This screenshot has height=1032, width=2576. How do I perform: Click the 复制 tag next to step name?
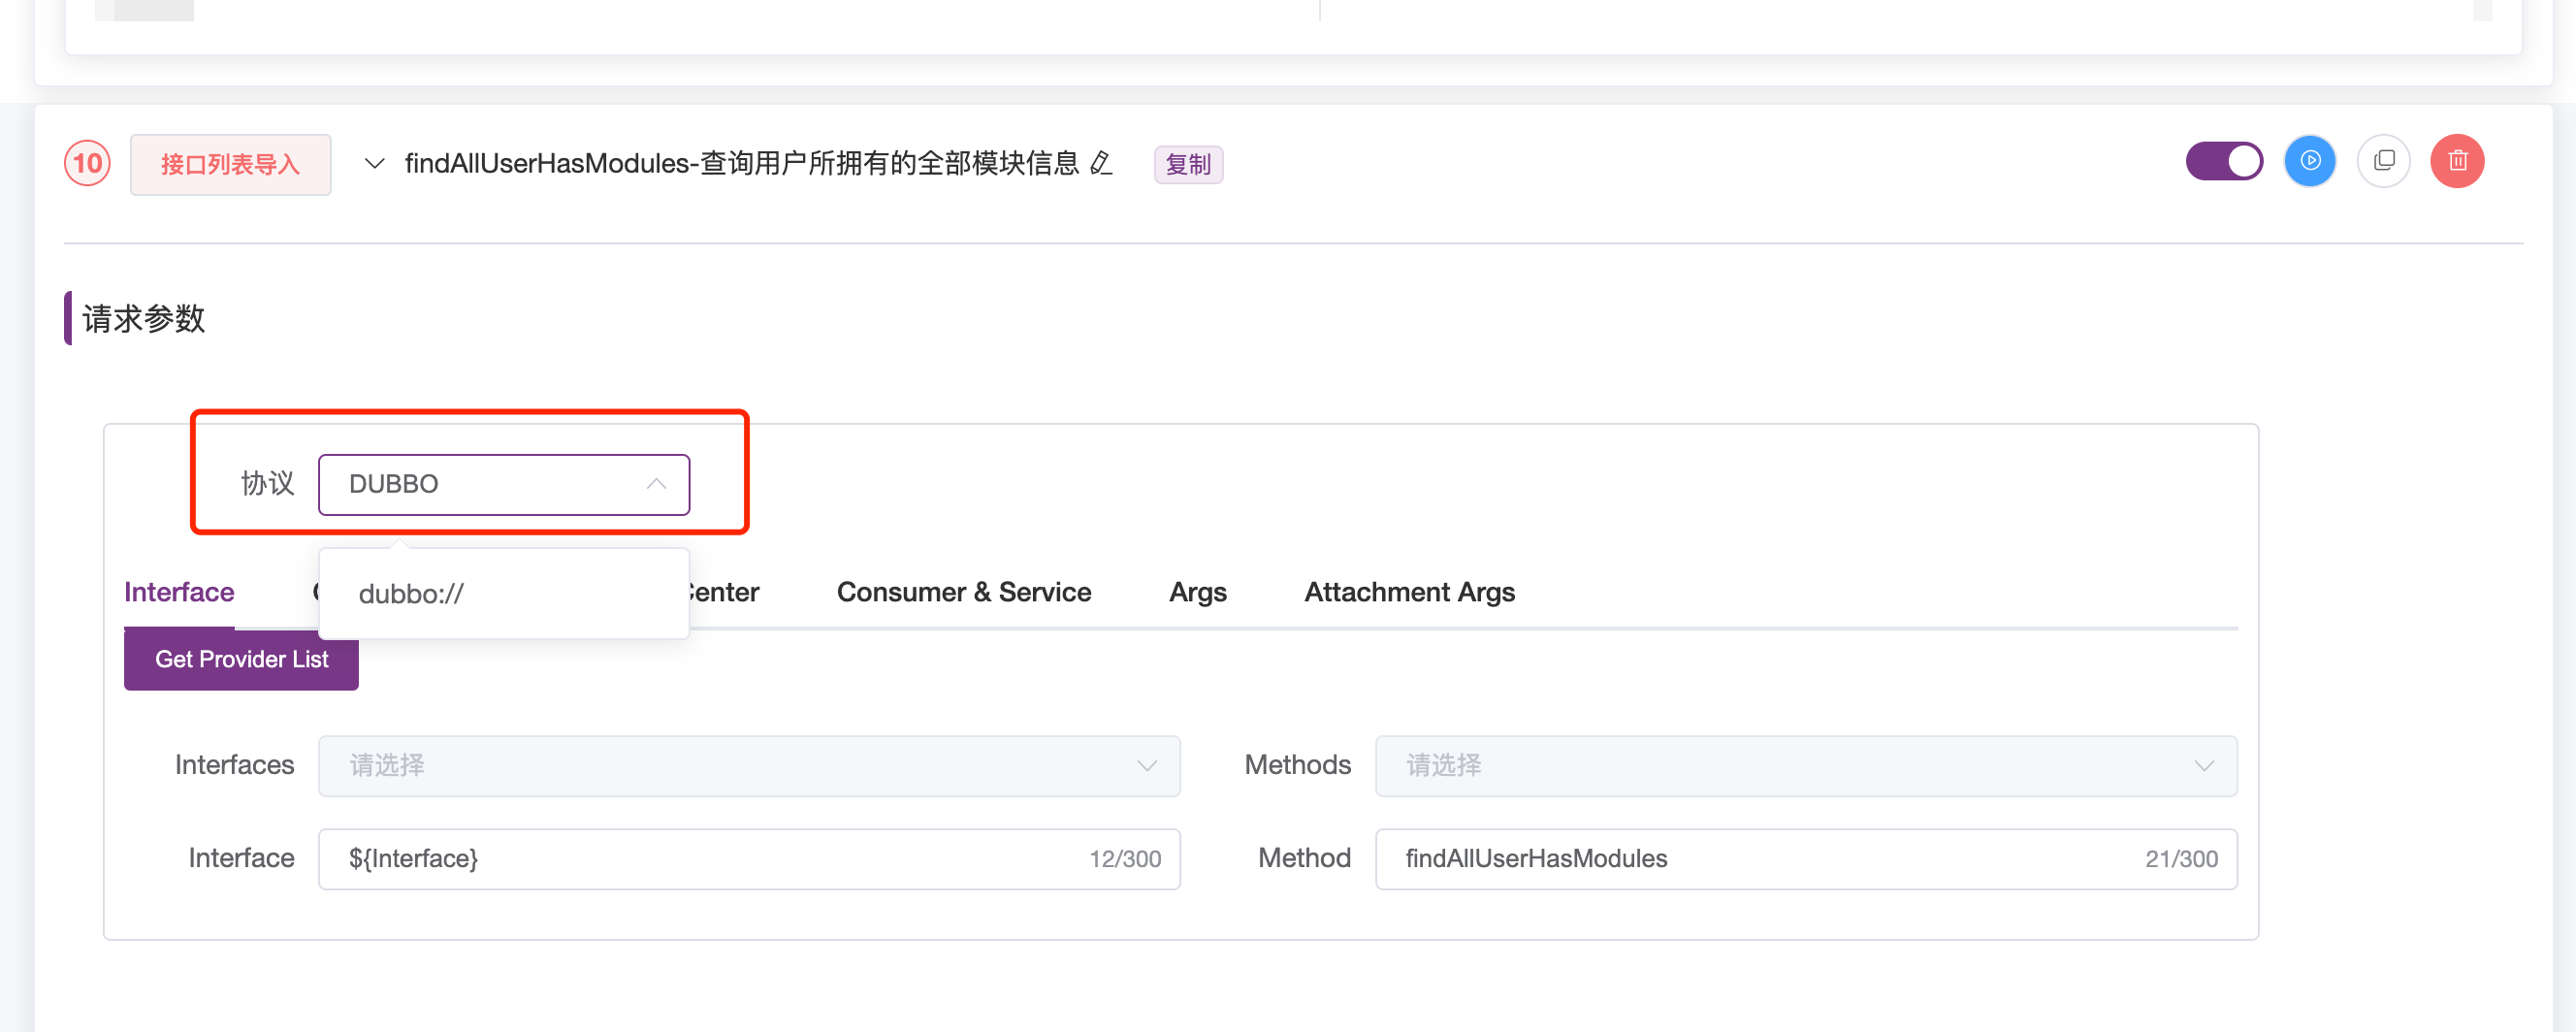[1189, 164]
